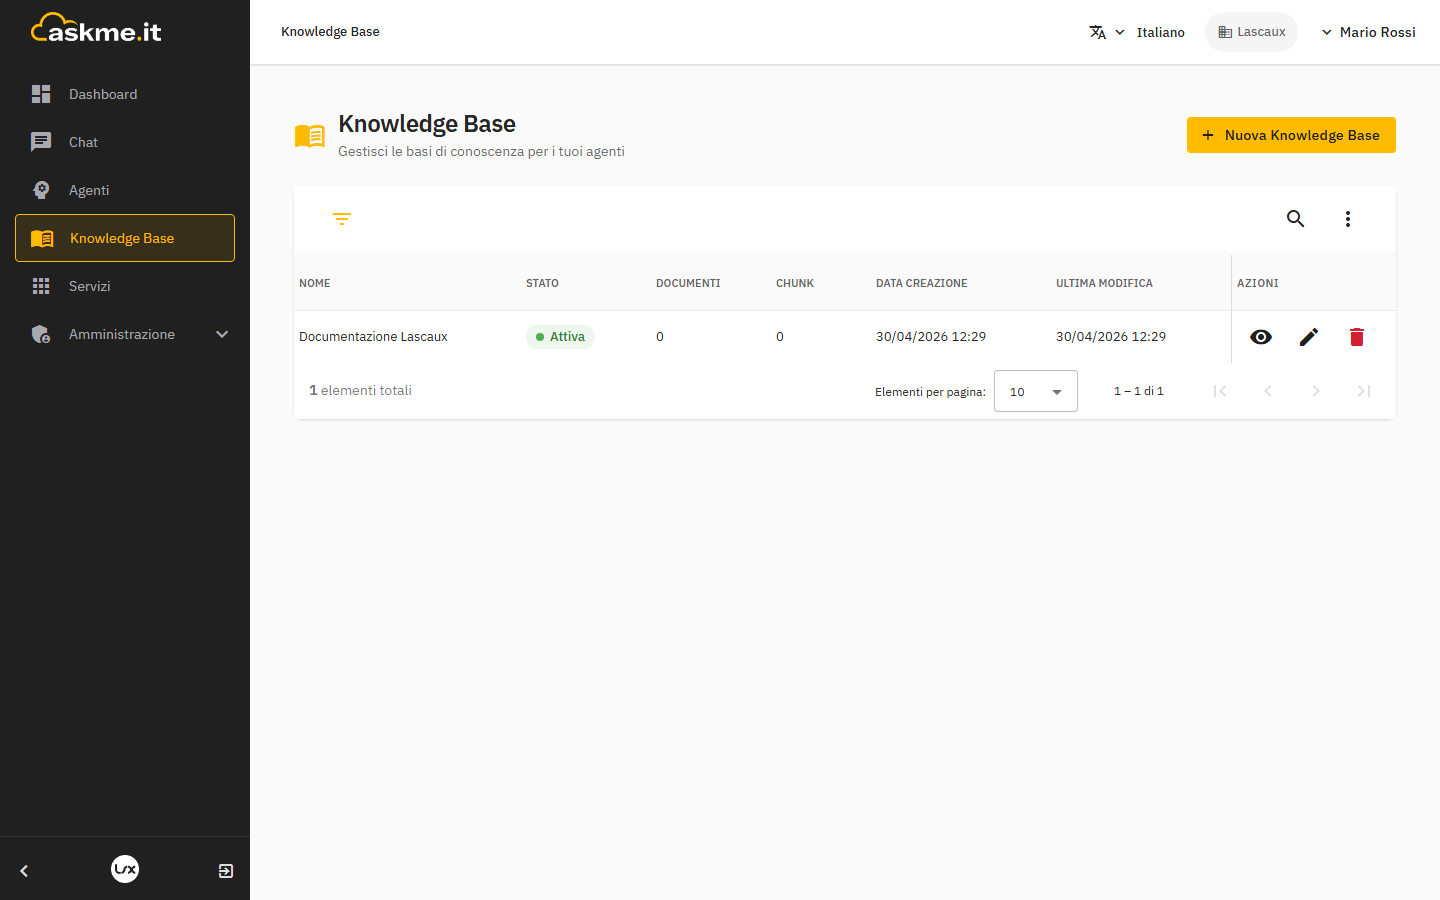This screenshot has height=900, width=1440.
Task: Click the search magnifier icon
Action: [1296, 219]
